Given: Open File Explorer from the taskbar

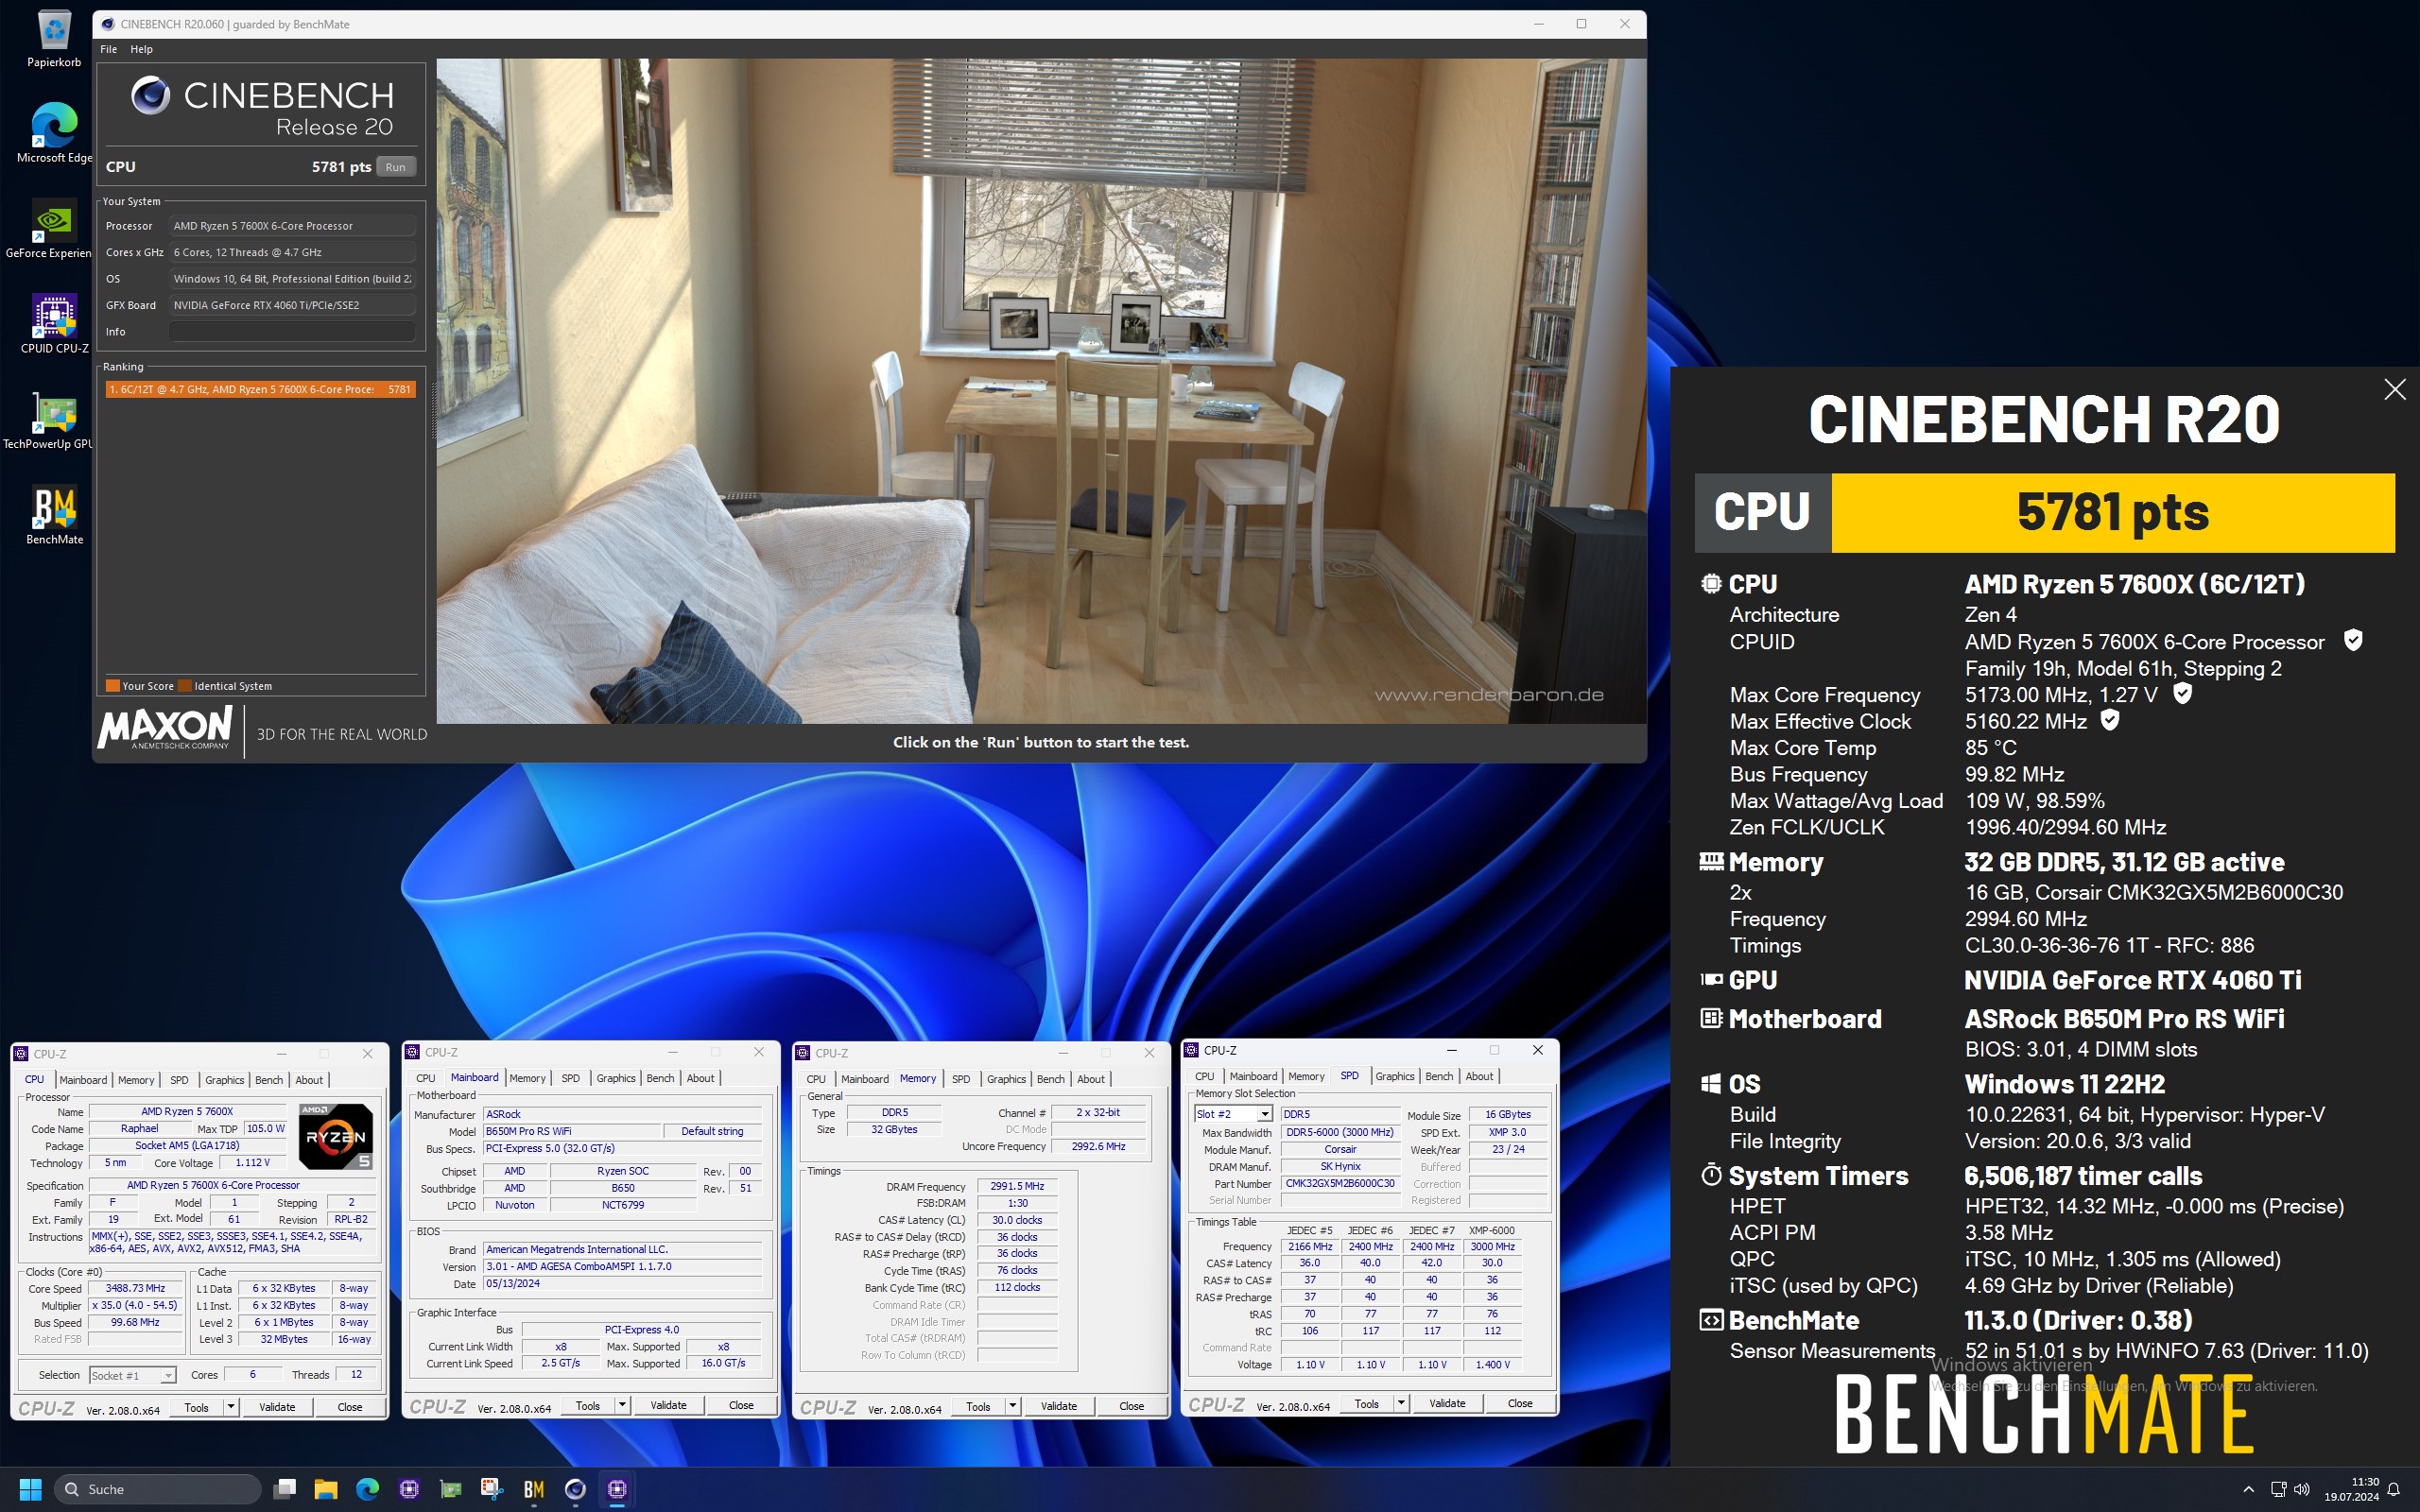Looking at the screenshot, I should [x=326, y=1489].
